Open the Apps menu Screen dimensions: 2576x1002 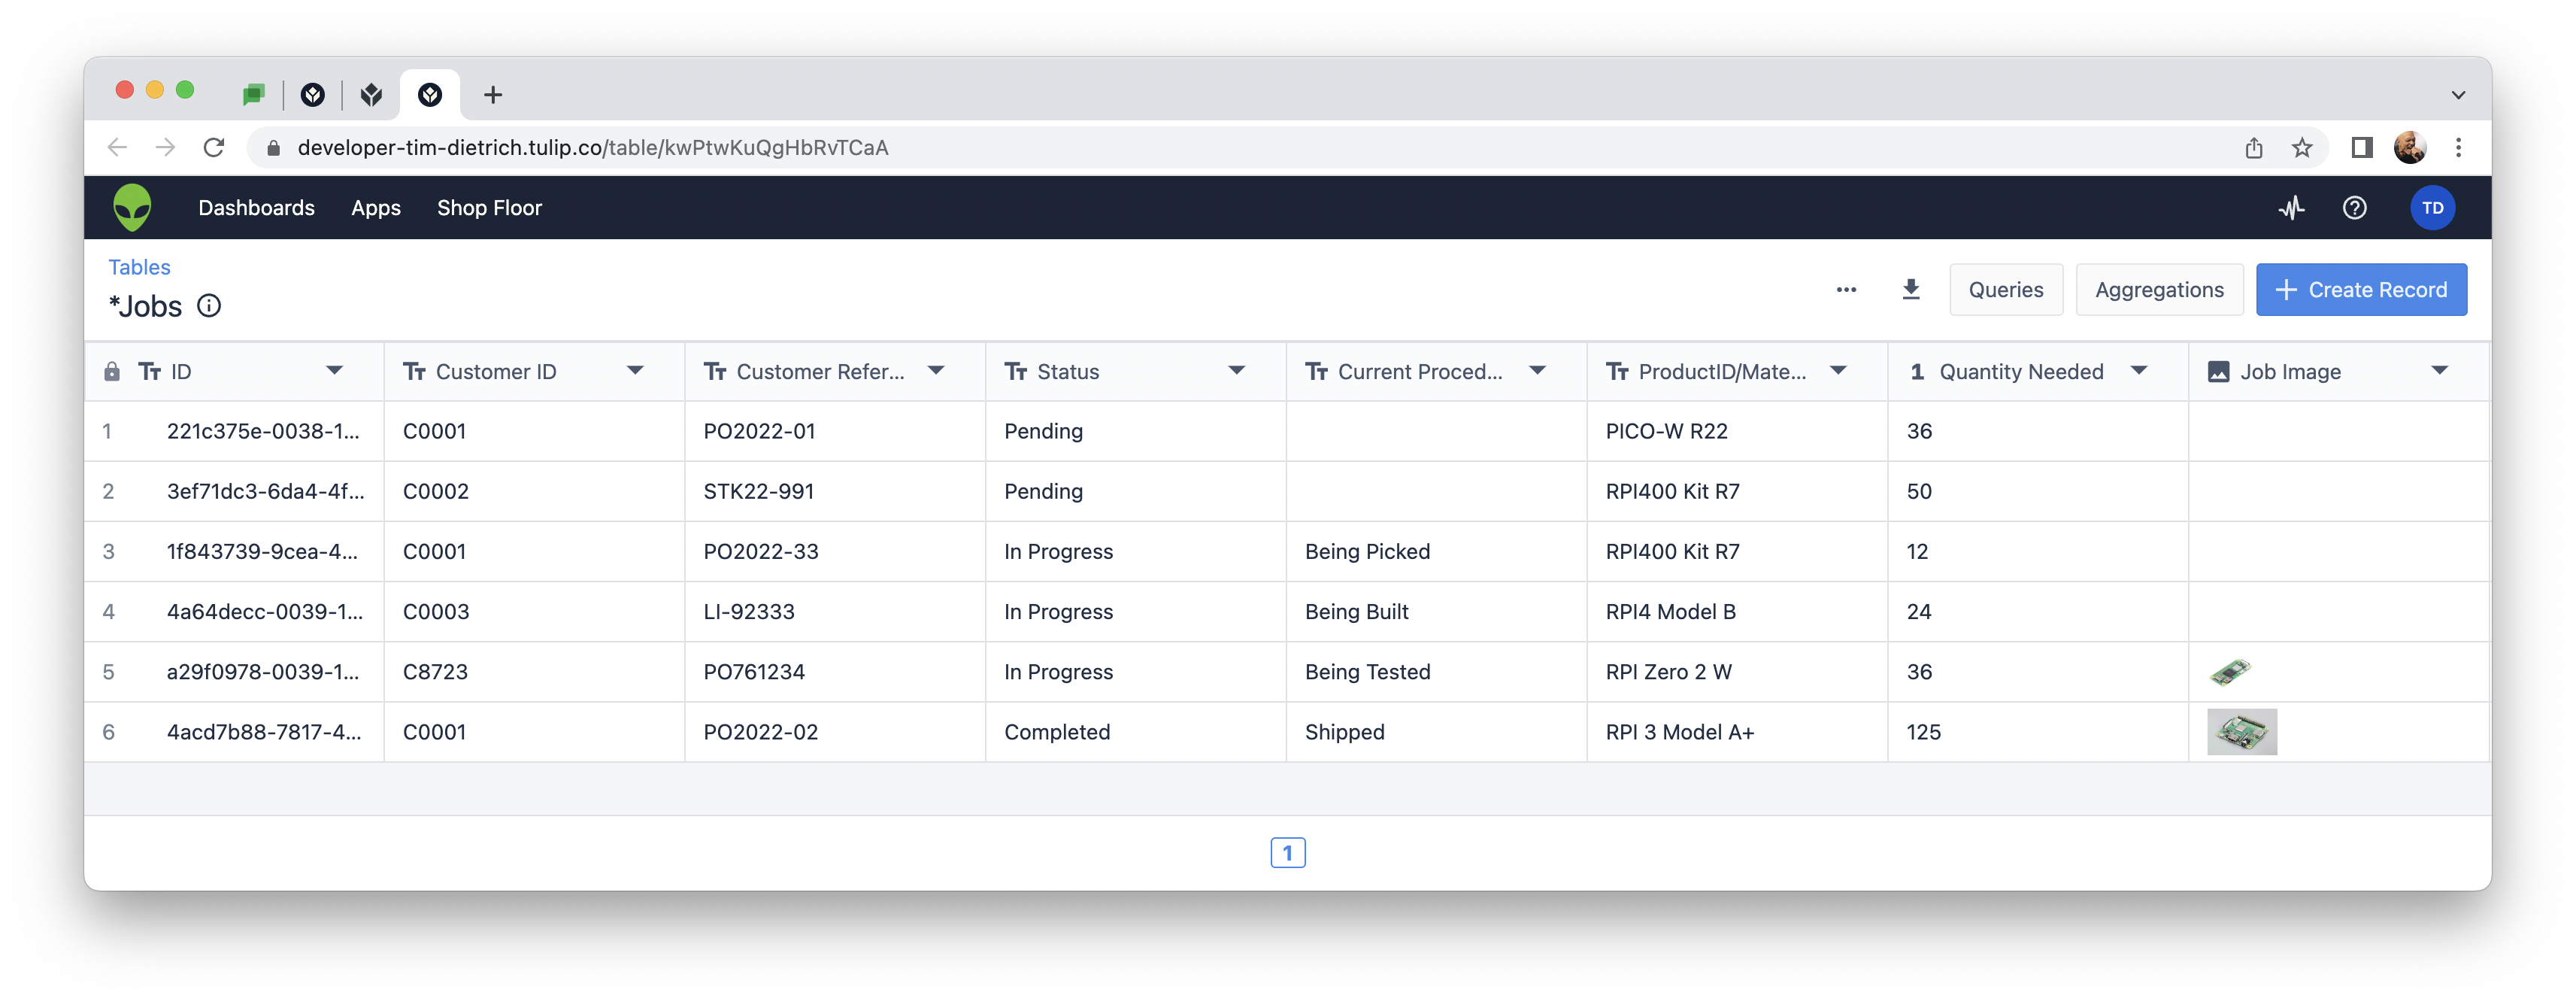tap(376, 208)
